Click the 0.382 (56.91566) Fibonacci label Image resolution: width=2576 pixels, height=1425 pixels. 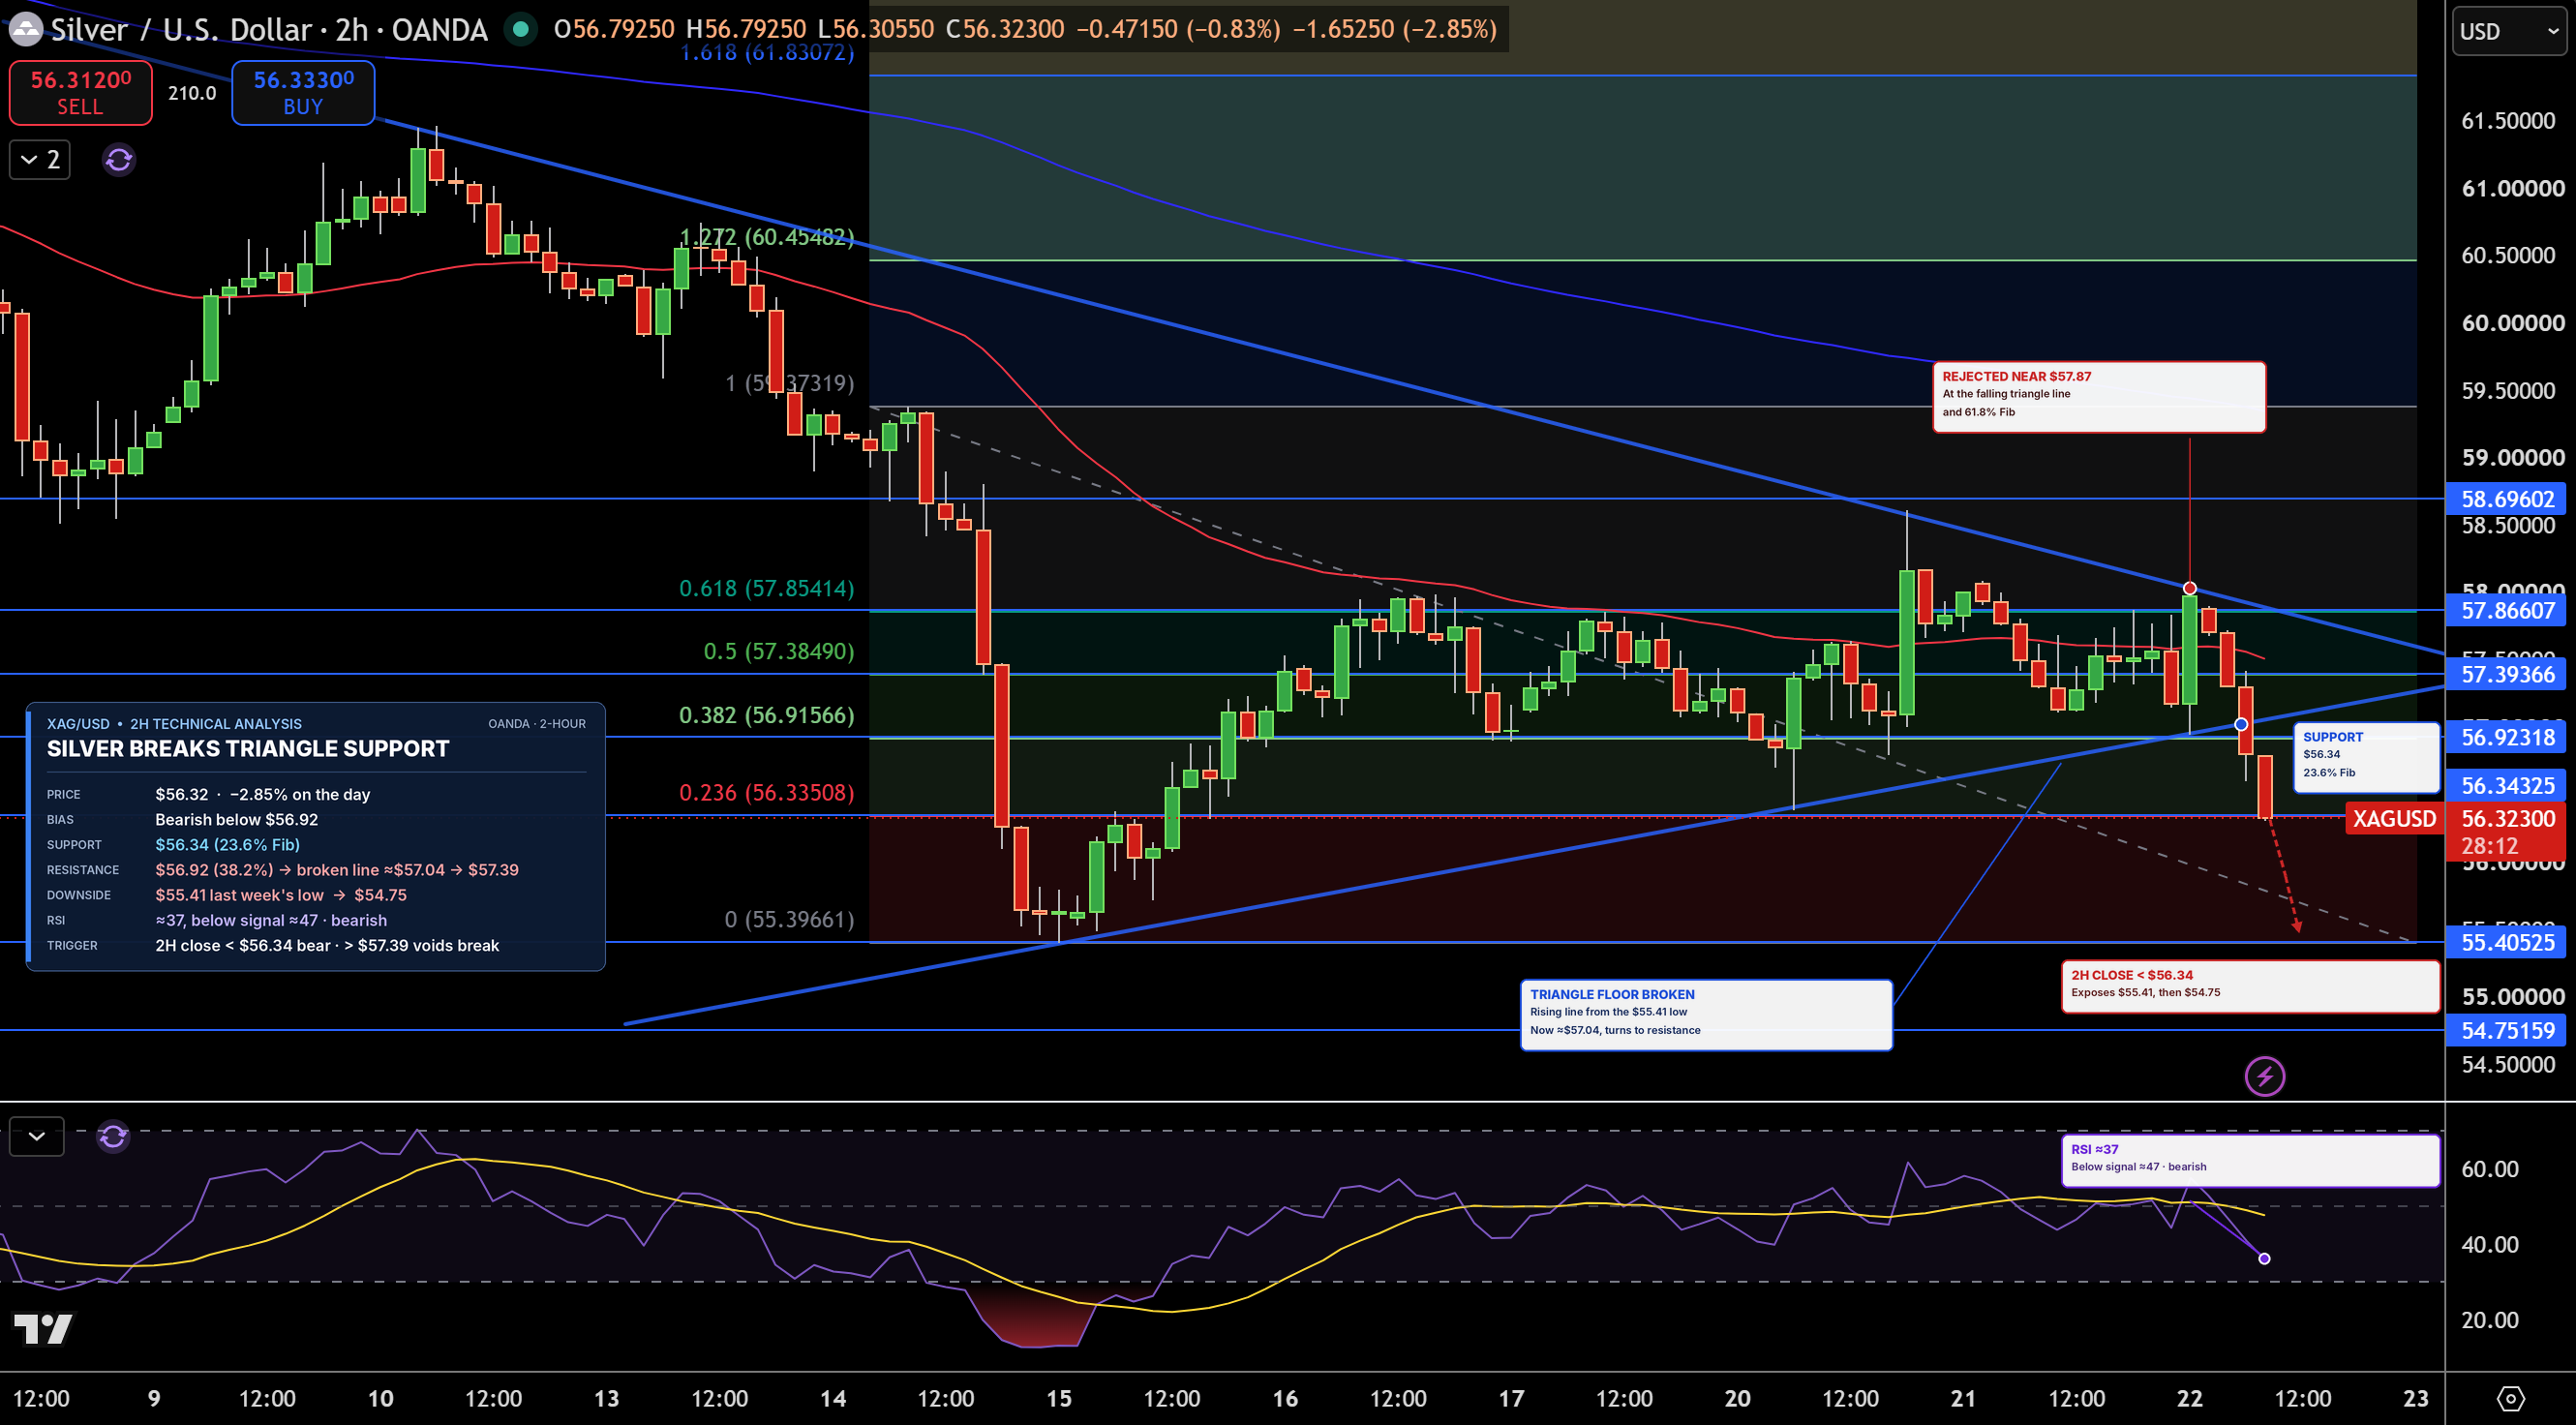(x=767, y=715)
